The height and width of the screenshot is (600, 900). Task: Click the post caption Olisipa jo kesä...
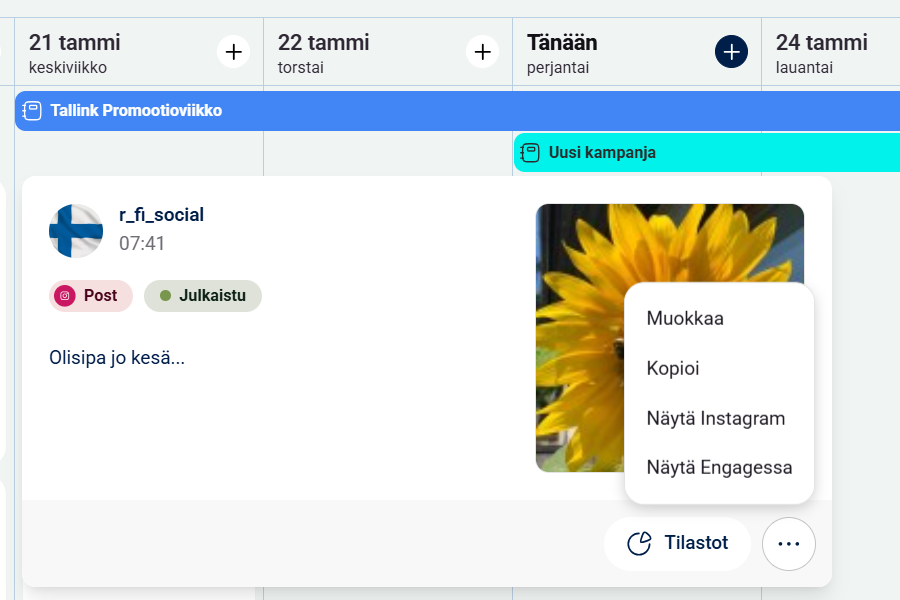point(117,358)
